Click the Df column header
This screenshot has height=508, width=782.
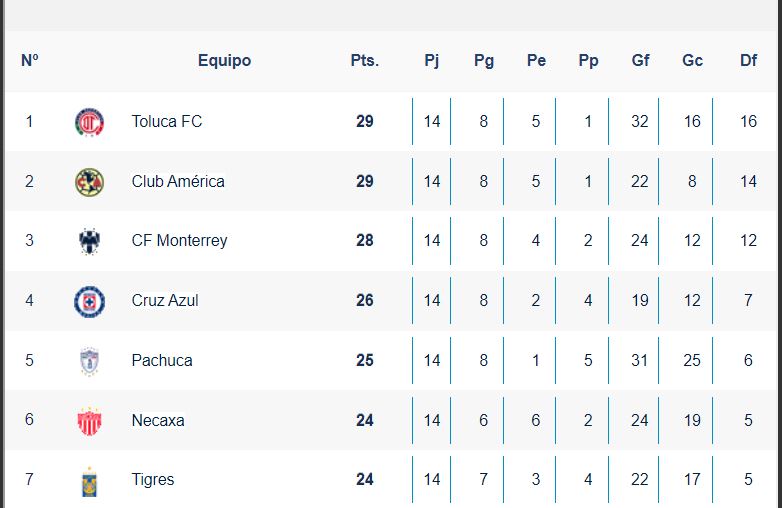click(748, 61)
